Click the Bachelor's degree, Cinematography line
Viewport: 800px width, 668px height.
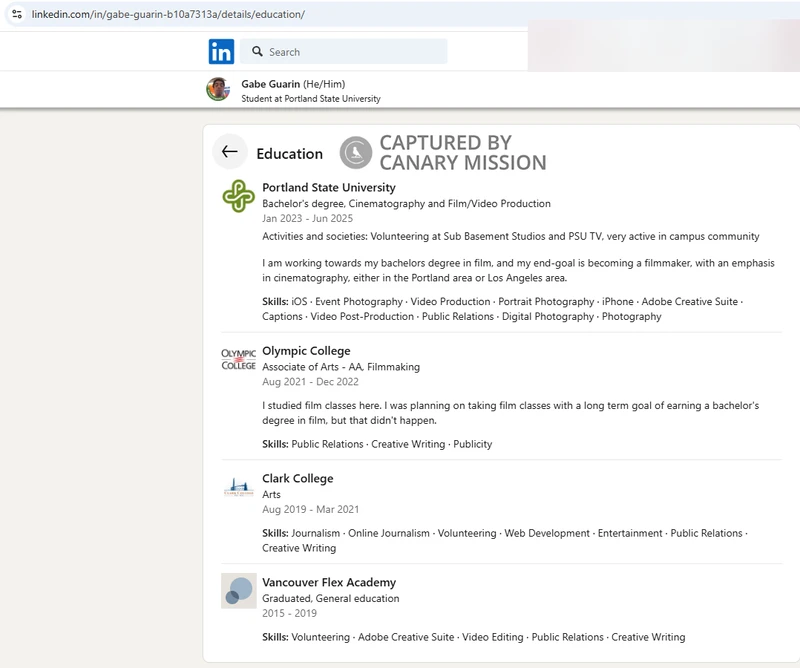click(406, 204)
